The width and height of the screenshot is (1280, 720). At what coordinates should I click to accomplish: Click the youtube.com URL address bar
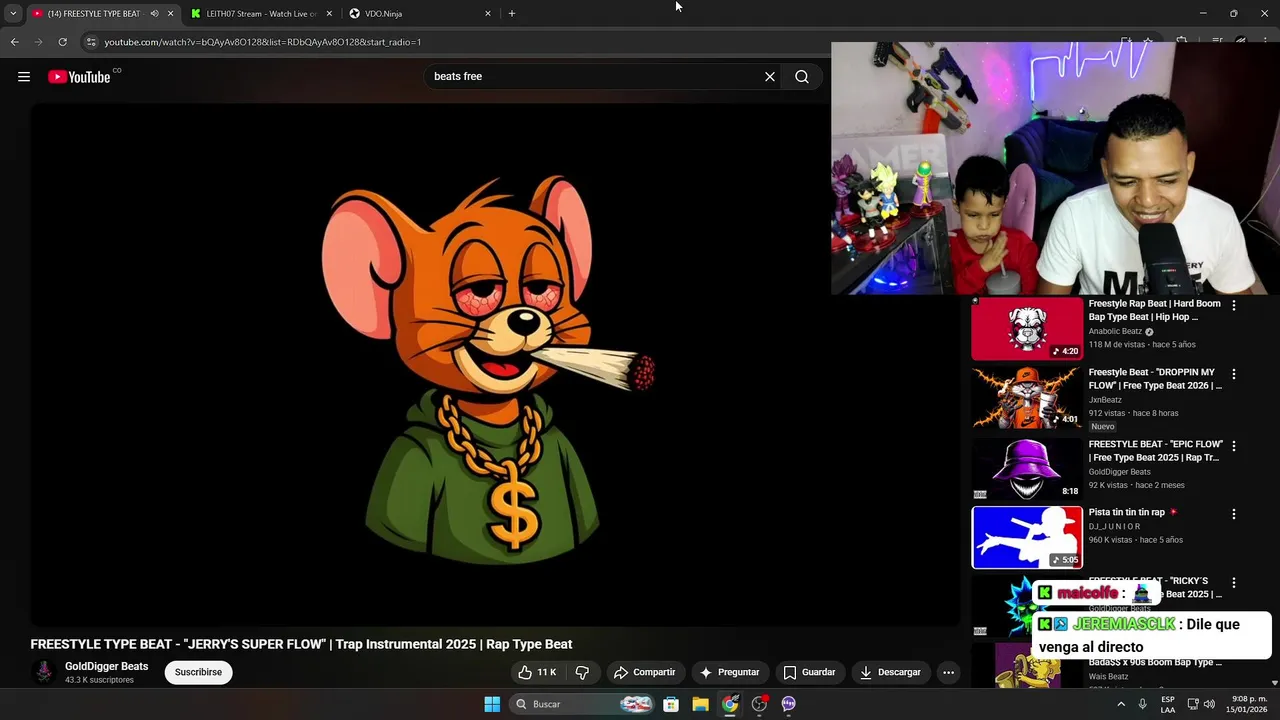[x=262, y=42]
